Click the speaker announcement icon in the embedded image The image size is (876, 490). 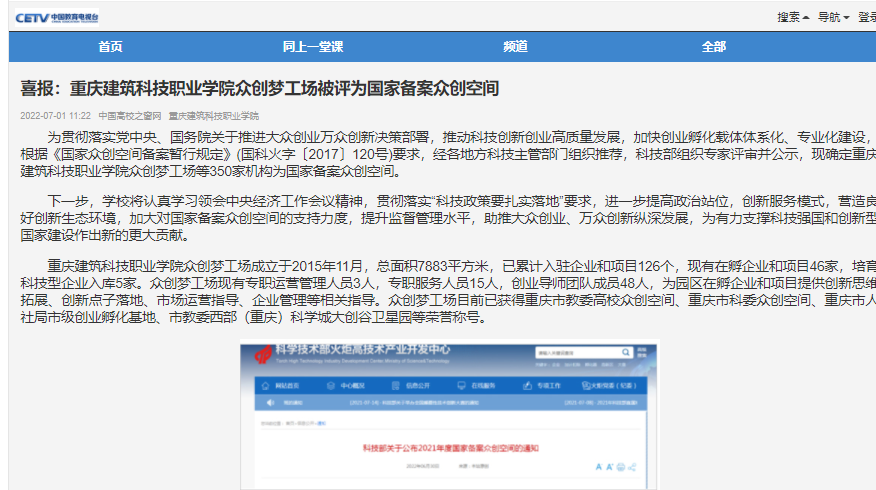click(269, 402)
